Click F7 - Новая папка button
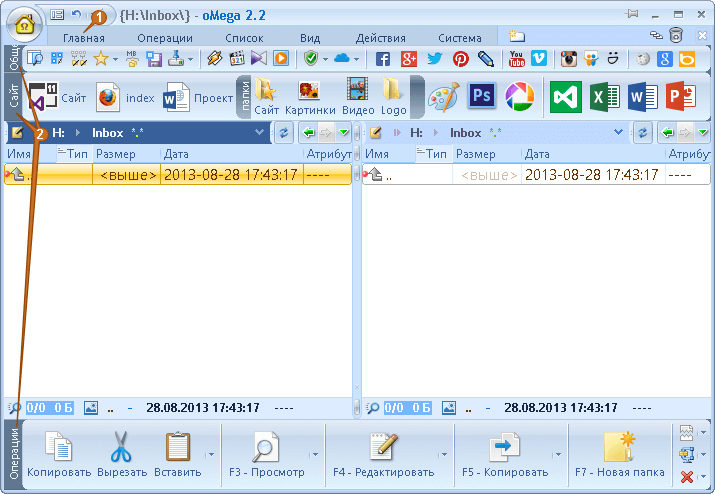The height and width of the screenshot is (494, 715). (620, 454)
